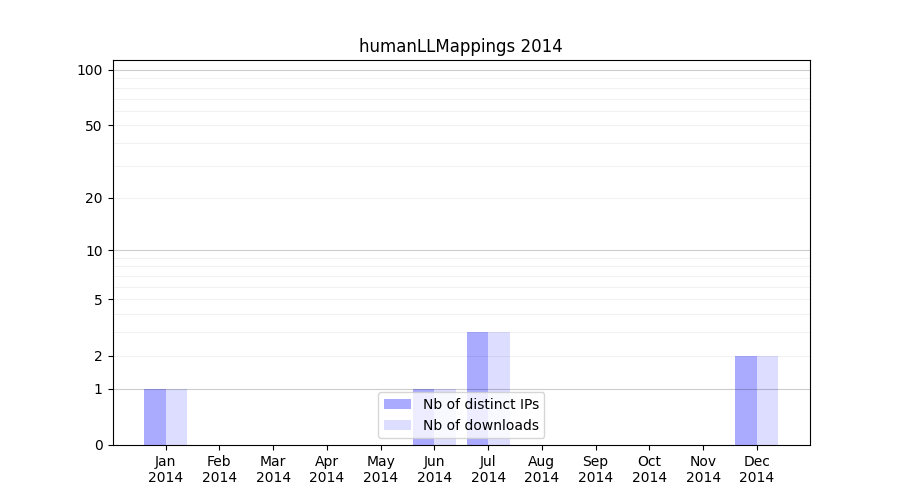
Task: Select the 'Nb of downloads' legend label
Action: pos(481,425)
